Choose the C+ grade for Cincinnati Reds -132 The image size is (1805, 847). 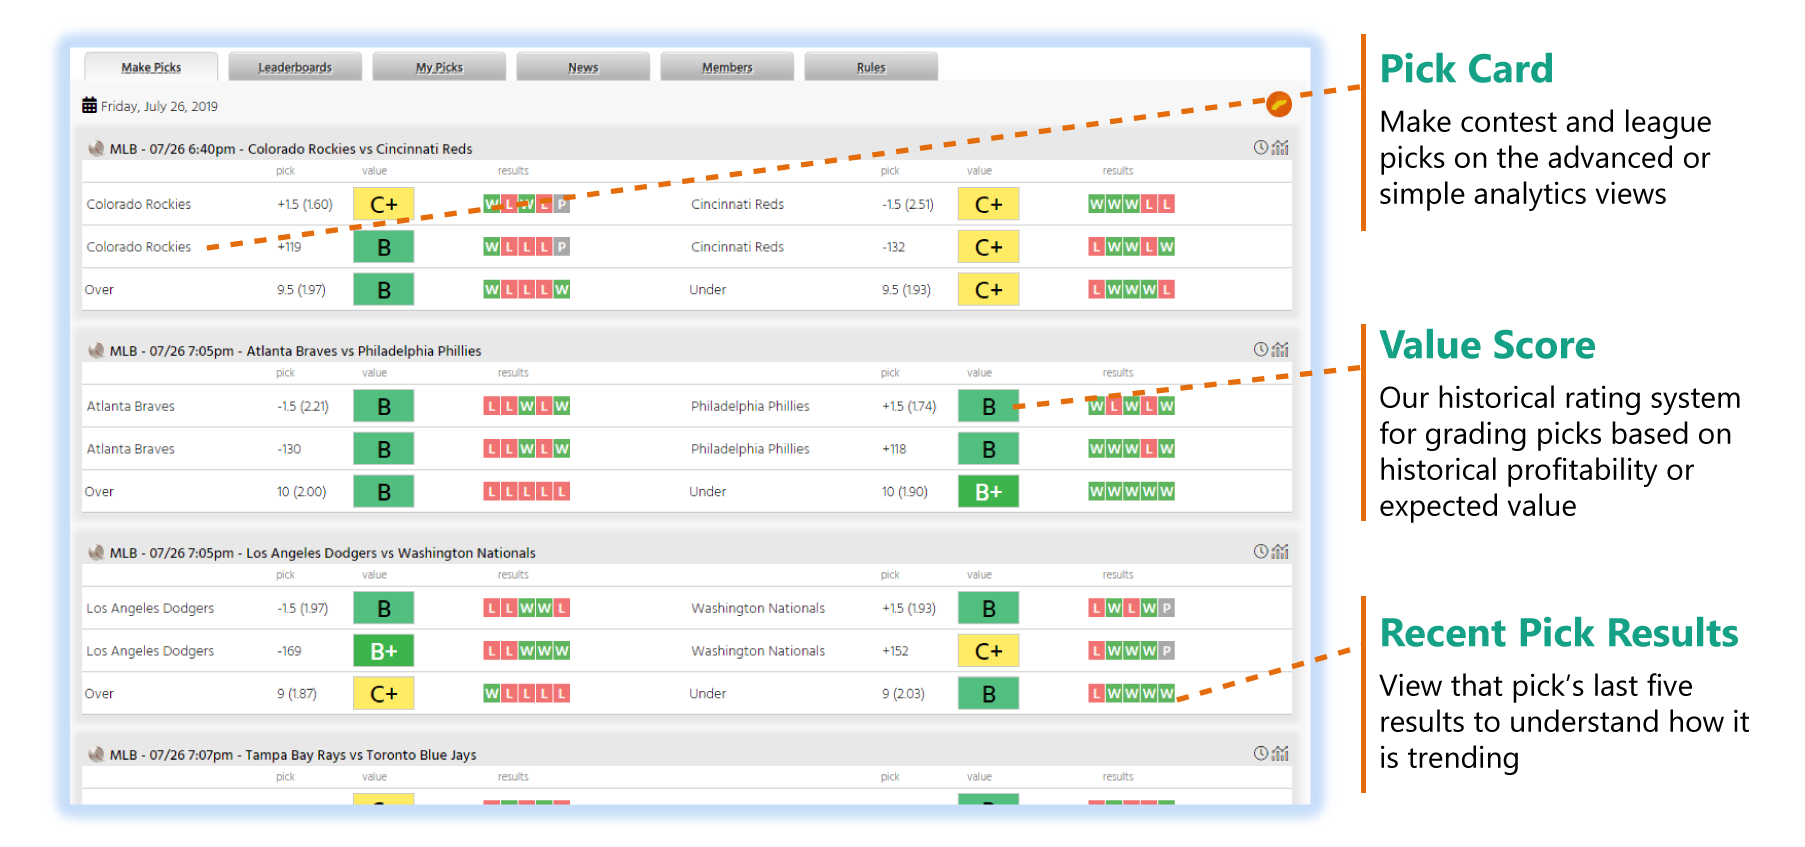click(988, 247)
